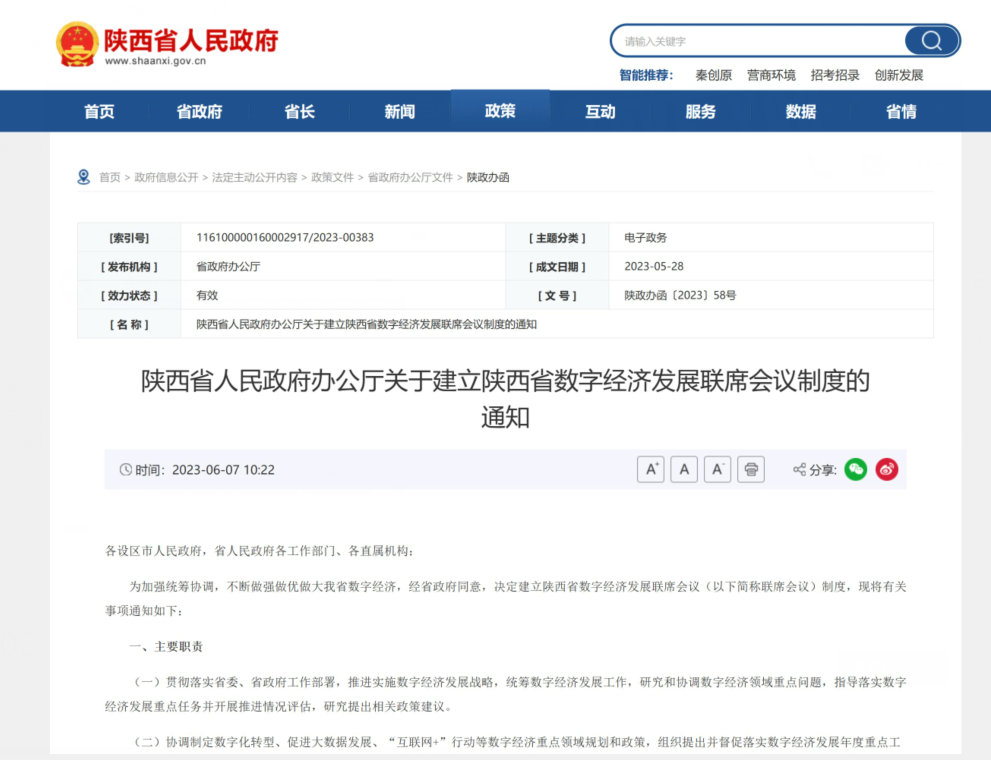
Task: Click the www.shaanxi.gov.cn site address text
Action: 155,61
